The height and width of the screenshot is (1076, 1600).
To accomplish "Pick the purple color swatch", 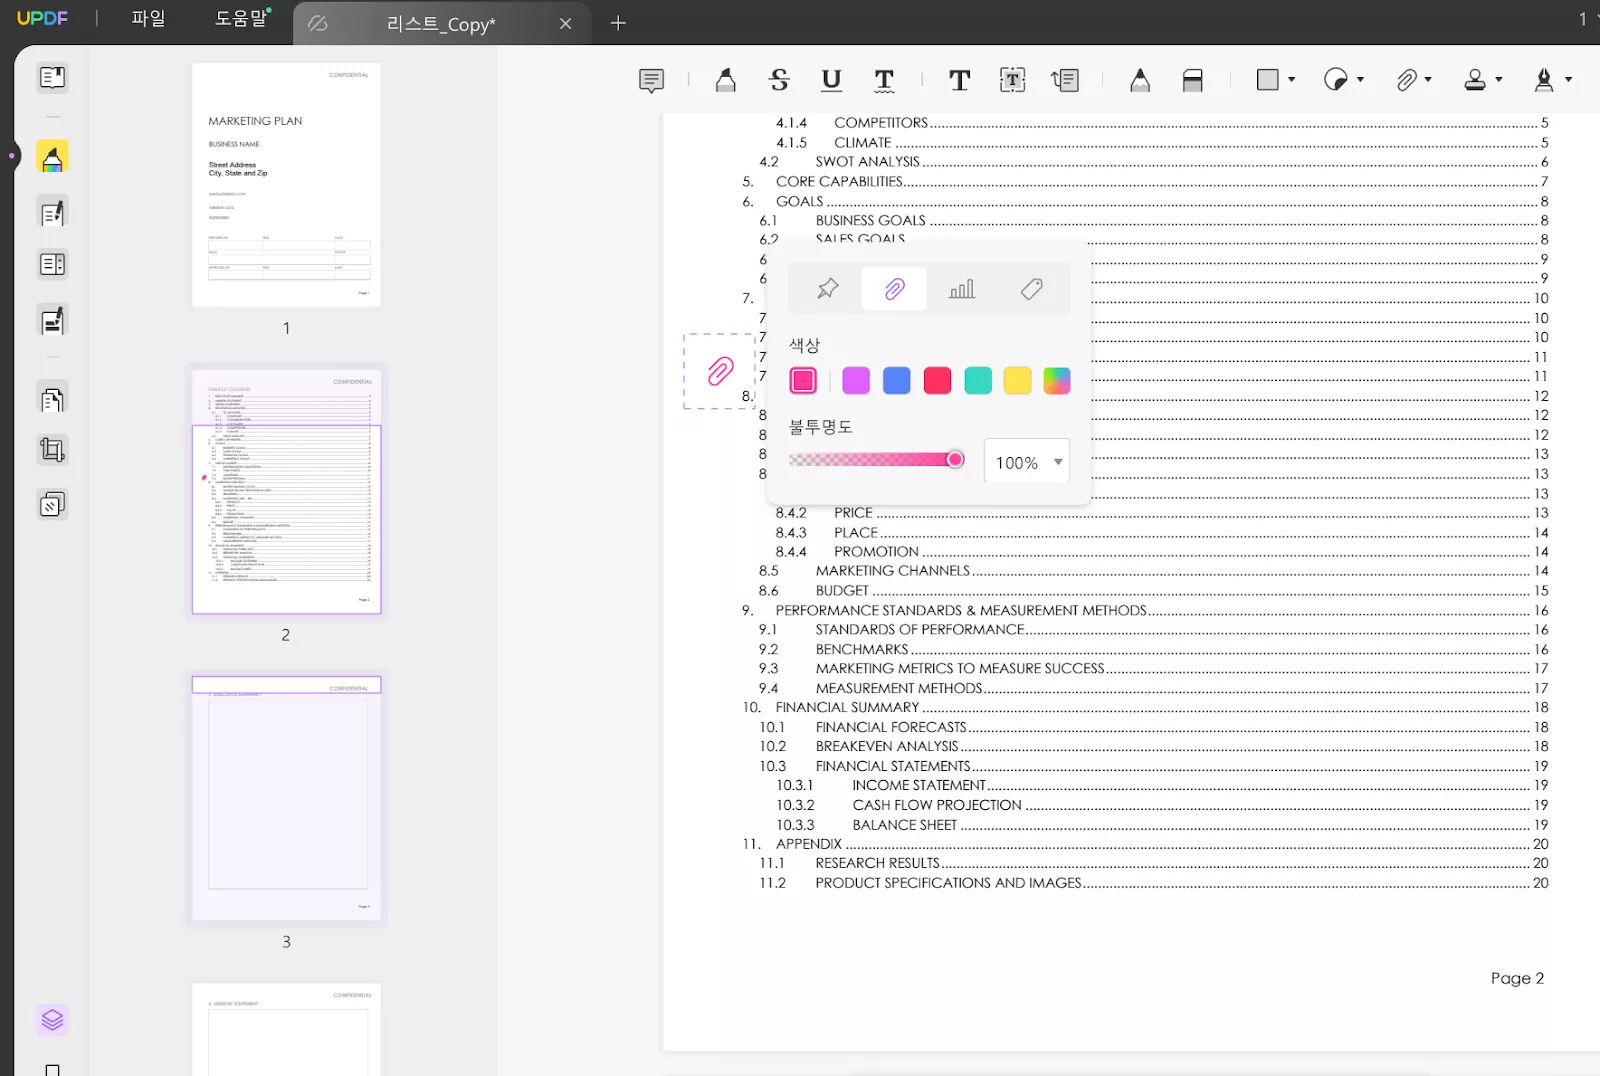I will 856,380.
